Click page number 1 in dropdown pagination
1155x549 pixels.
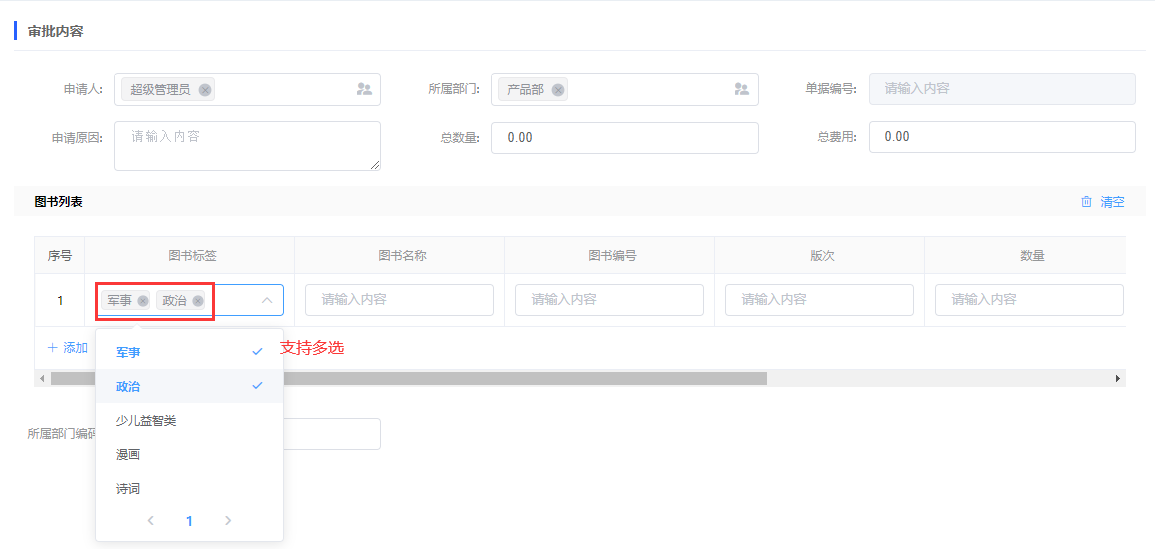point(189,521)
